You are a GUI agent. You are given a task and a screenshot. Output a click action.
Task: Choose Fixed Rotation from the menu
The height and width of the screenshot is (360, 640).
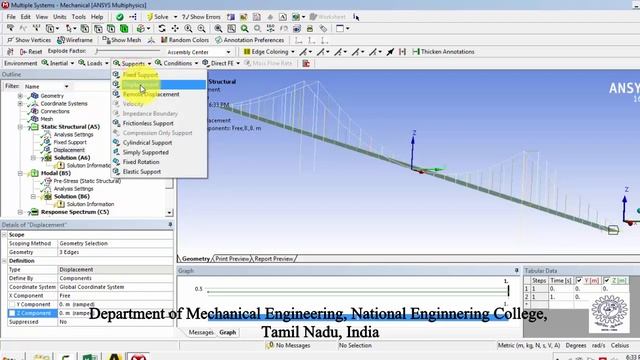click(x=141, y=162)
